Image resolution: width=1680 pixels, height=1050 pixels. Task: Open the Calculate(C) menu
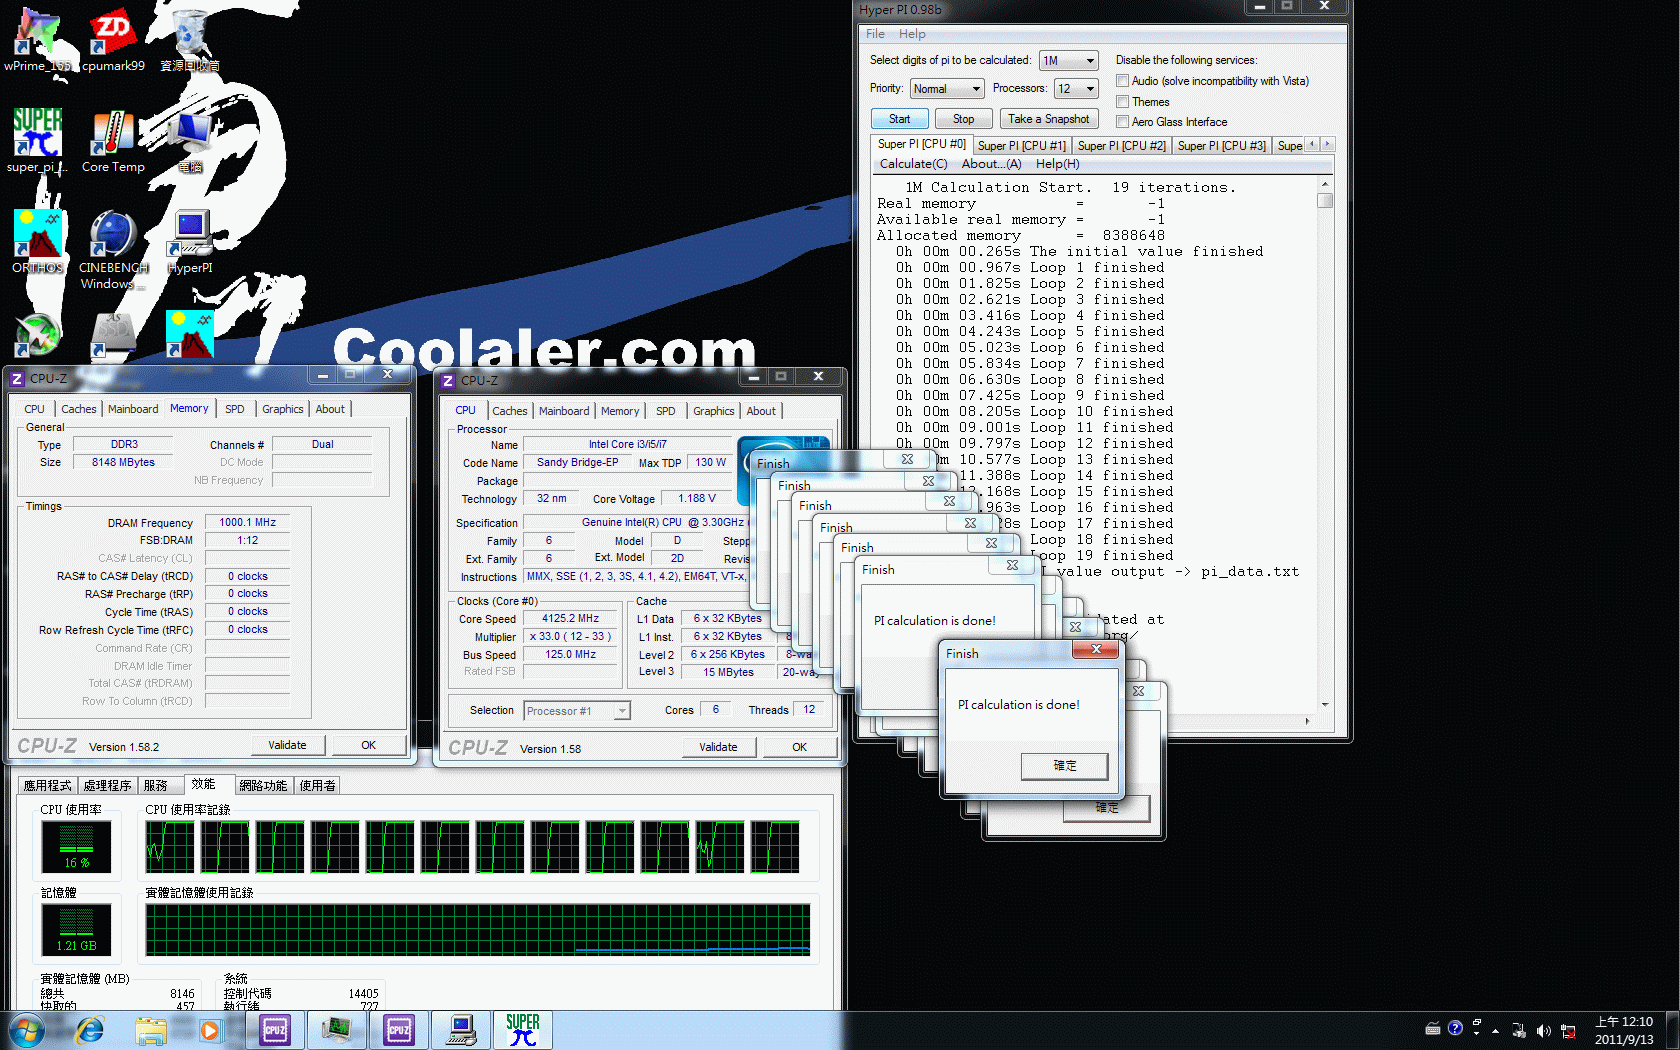[x=913, y=164]
